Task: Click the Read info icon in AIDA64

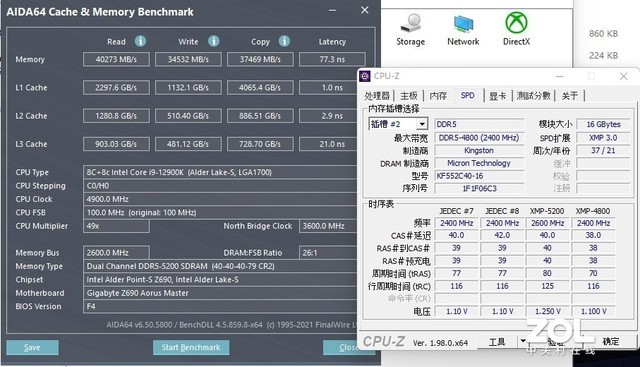Action: (140, 41)
